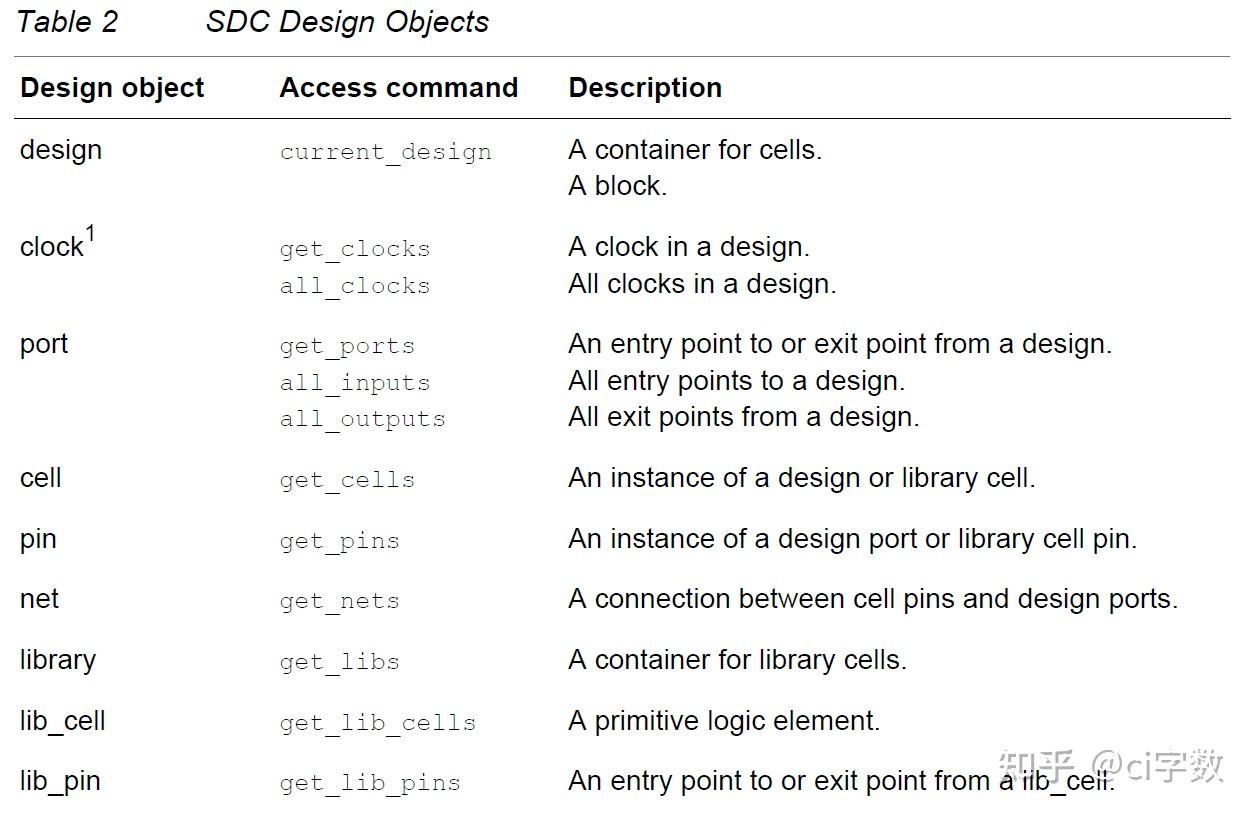The height and width of the screenshot is (816, 1255).
Task: Click the 'get_cells' command
Action: [x=347, y=481]
